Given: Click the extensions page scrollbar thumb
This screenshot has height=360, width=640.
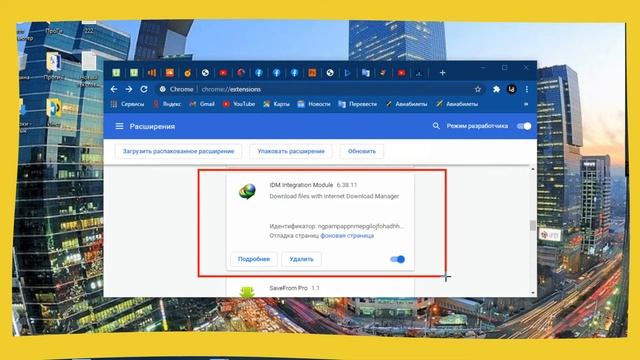Looking at the screenshot, I should point(533,225).
